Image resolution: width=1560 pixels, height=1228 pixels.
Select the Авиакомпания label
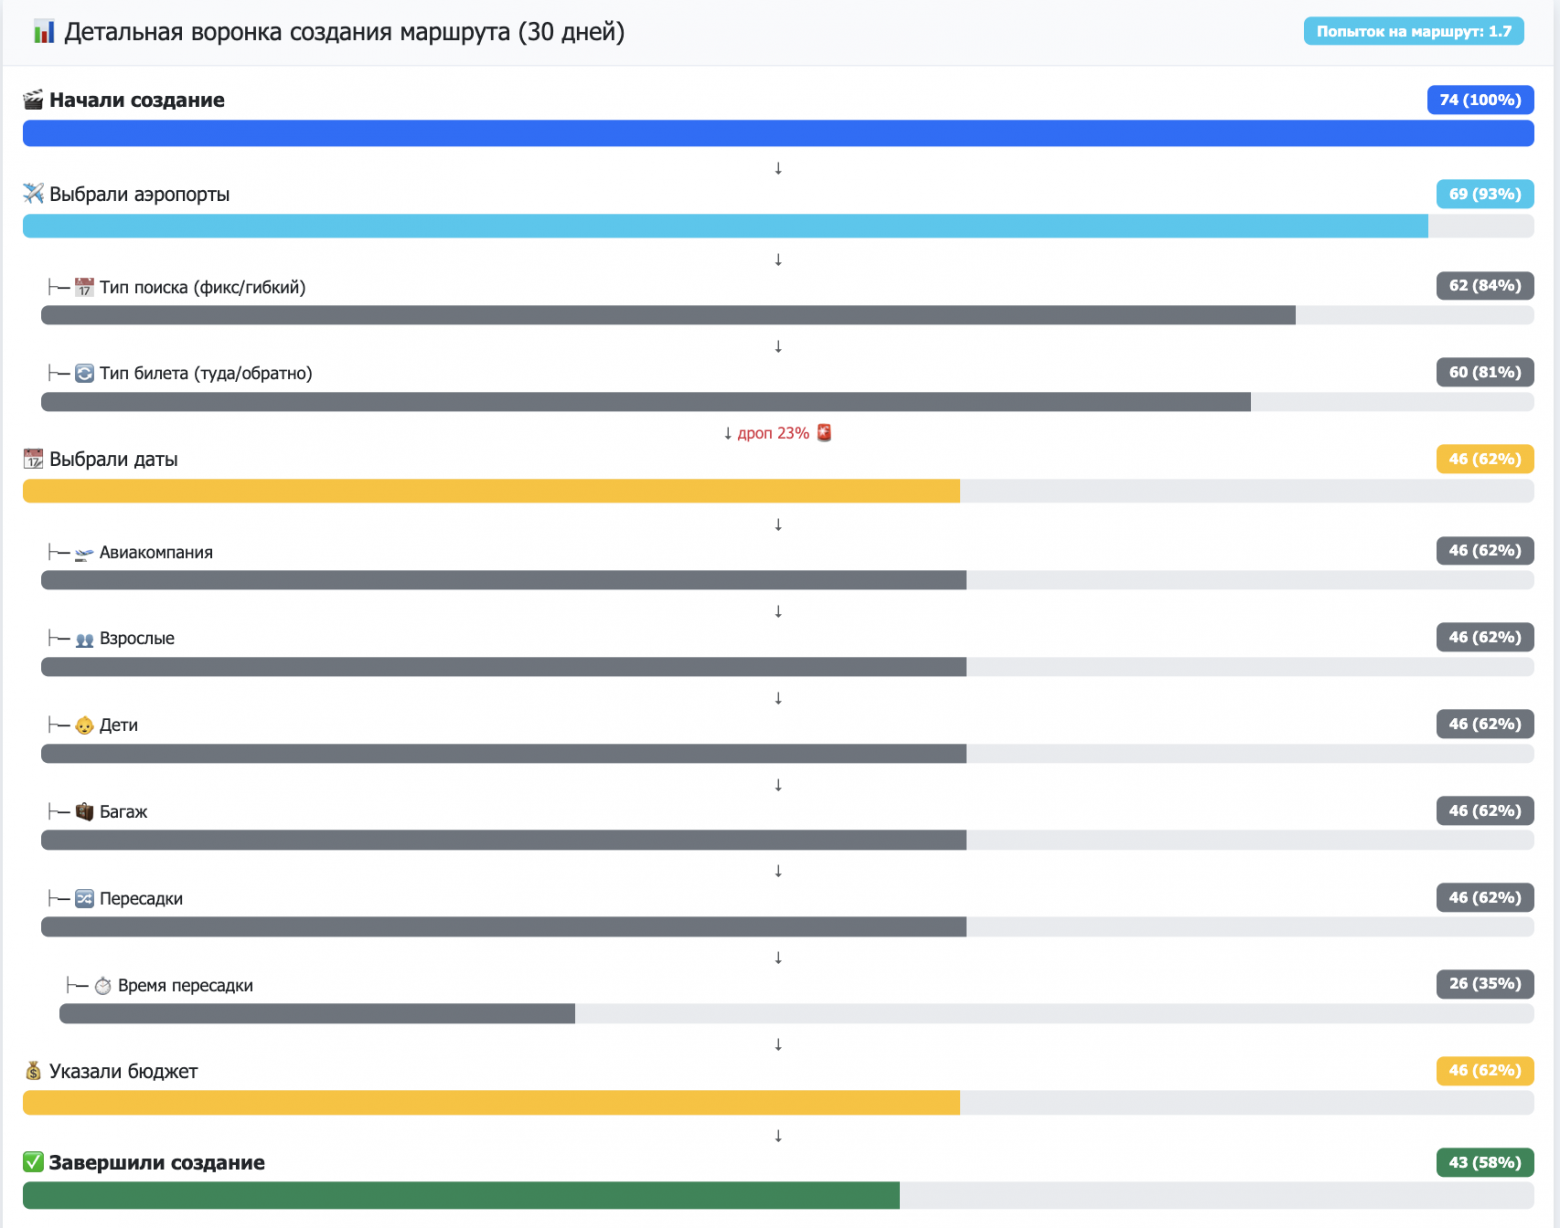point(156,553)
